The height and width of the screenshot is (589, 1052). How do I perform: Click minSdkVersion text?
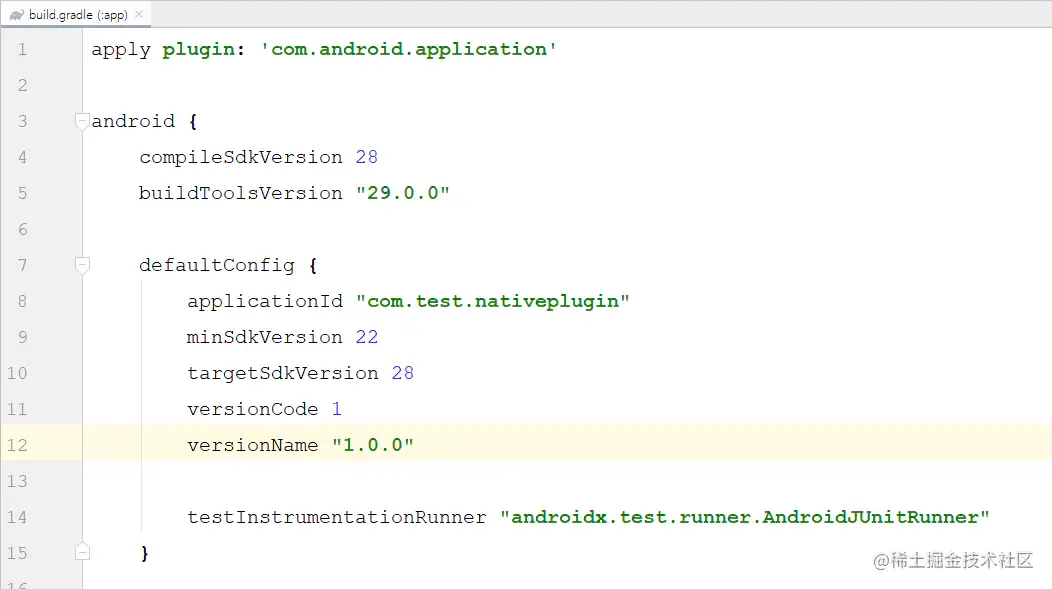265,337
